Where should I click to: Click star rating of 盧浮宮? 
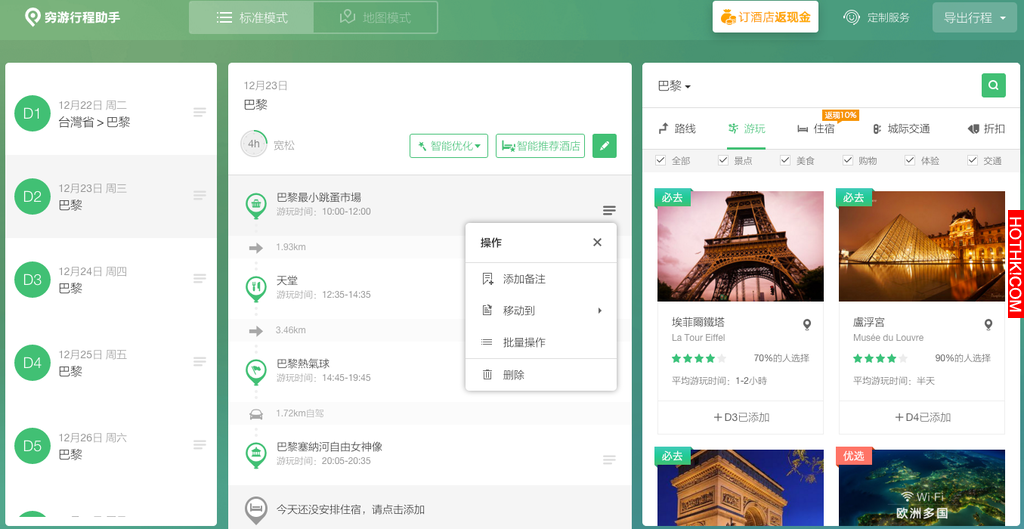[x=880, y=359]
